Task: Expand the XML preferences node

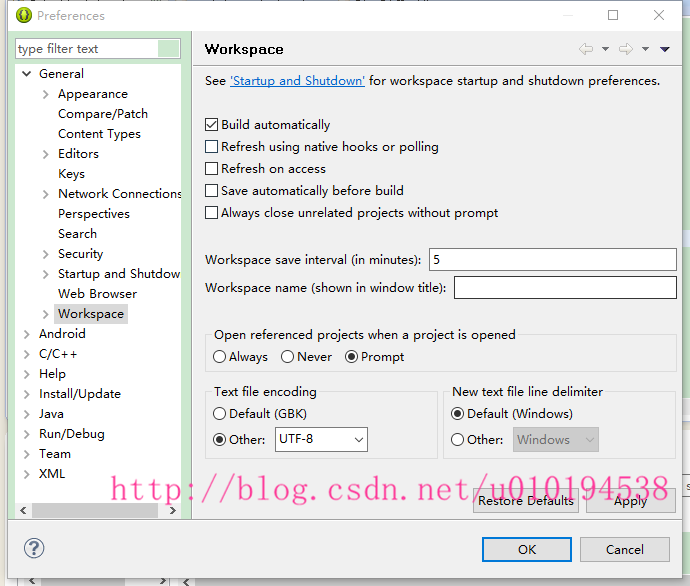Action: click(27, 474)
